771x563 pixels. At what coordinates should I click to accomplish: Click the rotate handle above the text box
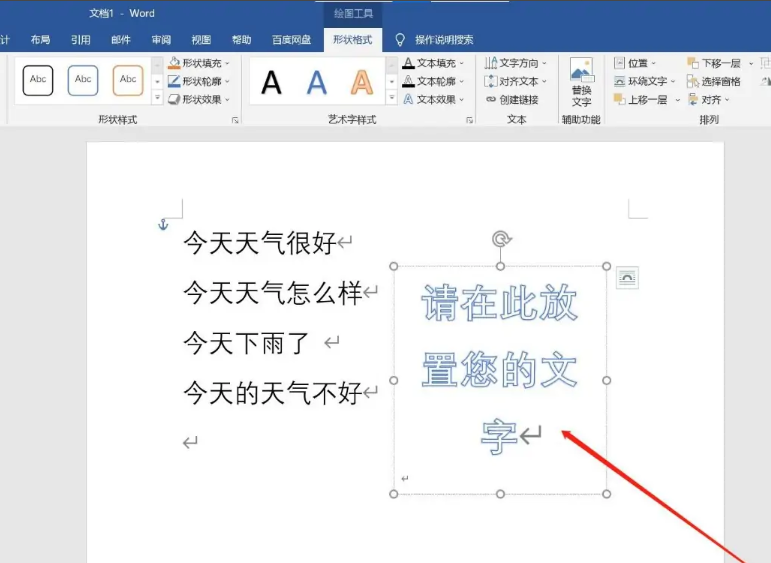pos(501,239)
